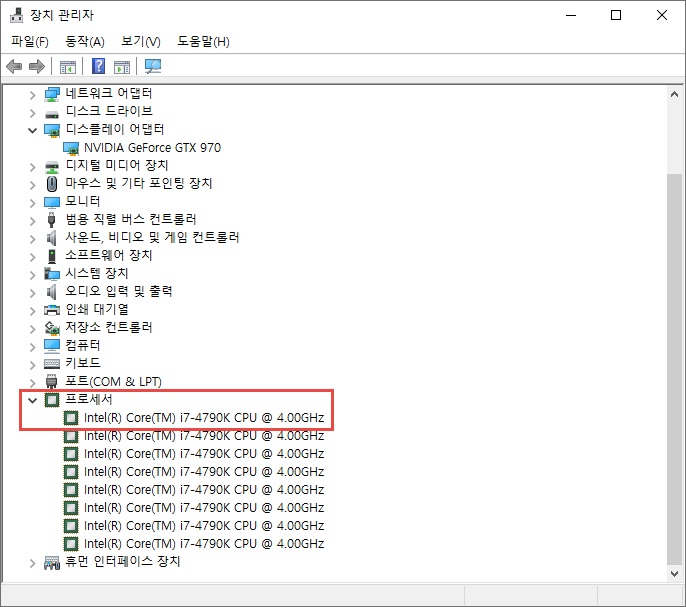Click the 디스크 드라이브 category icon
The image size is (686, 607).
pyautogui.click(x=52, y=114)
